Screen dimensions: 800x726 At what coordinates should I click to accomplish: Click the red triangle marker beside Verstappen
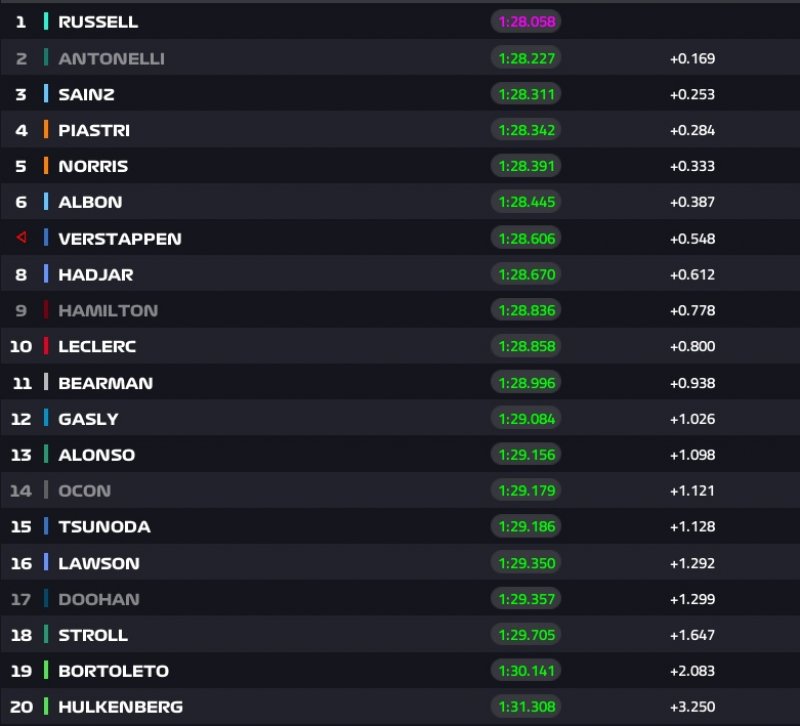[x=21, y=238]
